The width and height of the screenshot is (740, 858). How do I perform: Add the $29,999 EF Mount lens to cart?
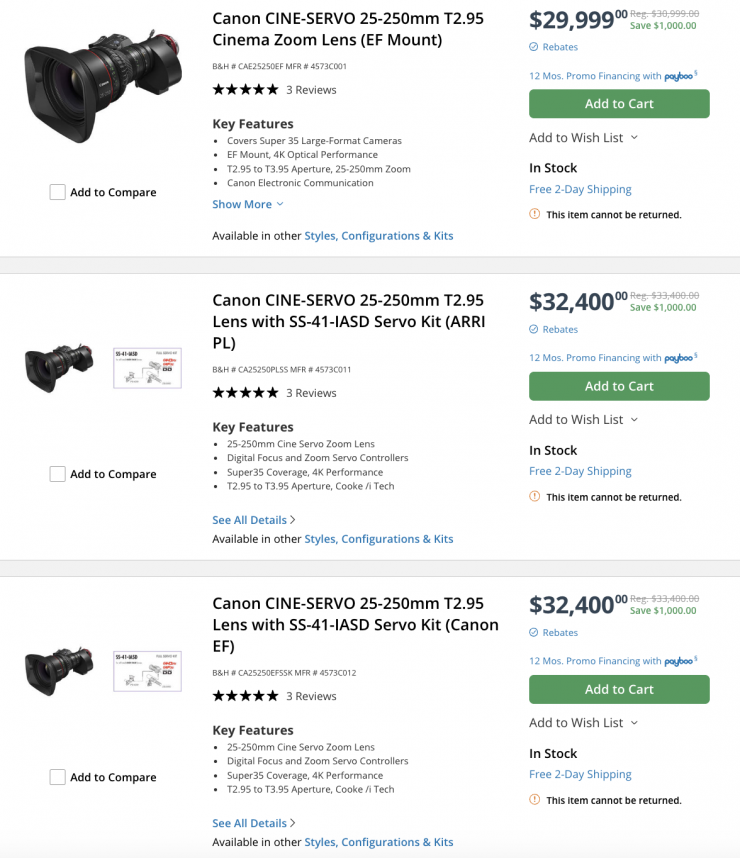pyautogui.click(x=619, y=104)
